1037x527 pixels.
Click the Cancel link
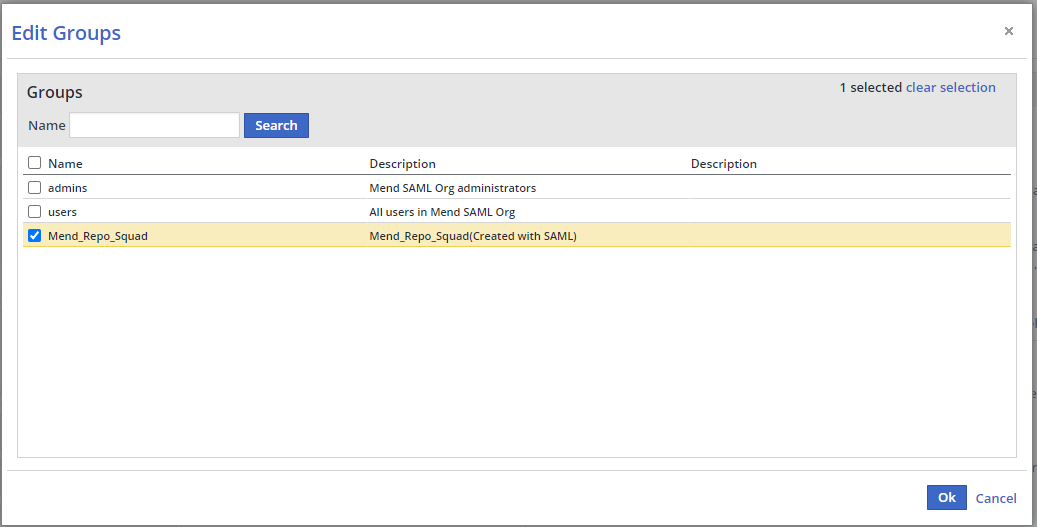coord(995,498)
